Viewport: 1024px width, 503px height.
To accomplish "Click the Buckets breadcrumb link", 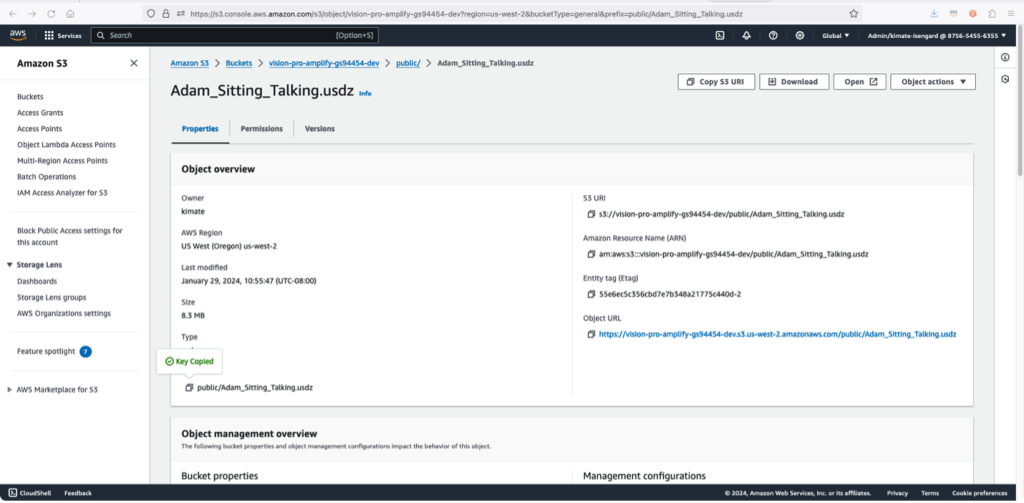I will (x=239, y=63).
